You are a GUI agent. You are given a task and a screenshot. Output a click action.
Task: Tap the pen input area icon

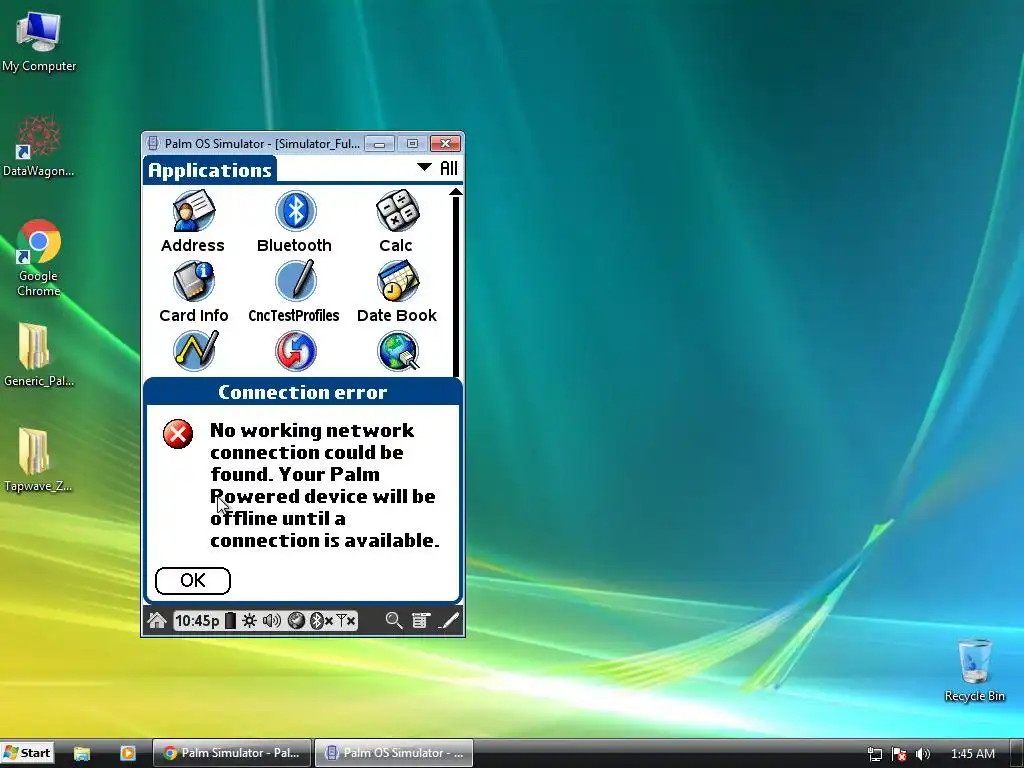pos(449,620)
